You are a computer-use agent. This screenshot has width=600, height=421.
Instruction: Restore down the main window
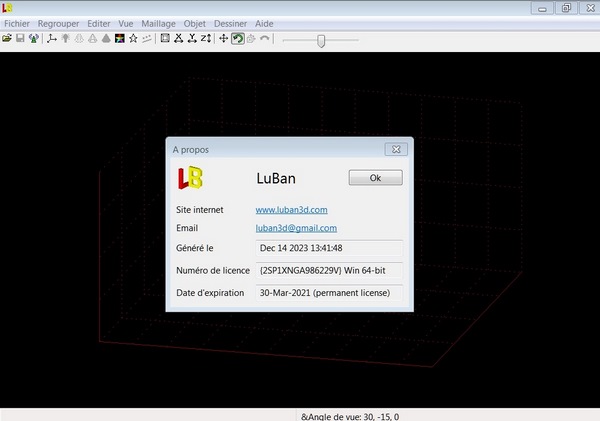[x=566, y=8]
